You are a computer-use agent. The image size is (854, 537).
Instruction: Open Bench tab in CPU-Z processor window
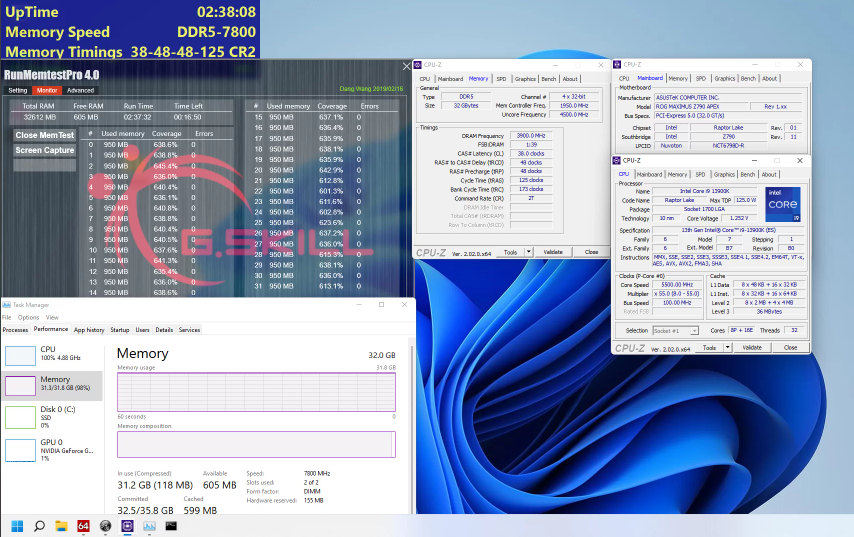pos(748,174)
